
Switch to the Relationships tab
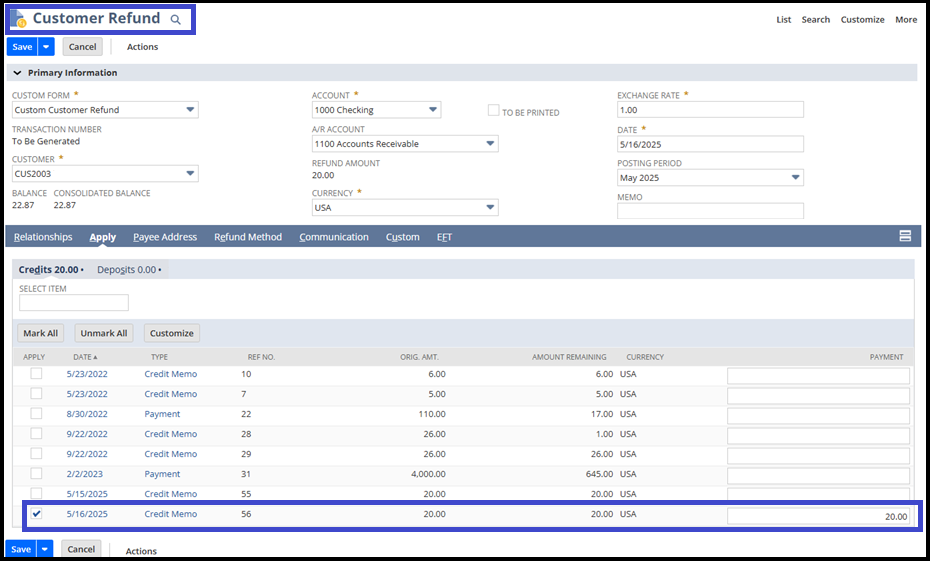43,237
